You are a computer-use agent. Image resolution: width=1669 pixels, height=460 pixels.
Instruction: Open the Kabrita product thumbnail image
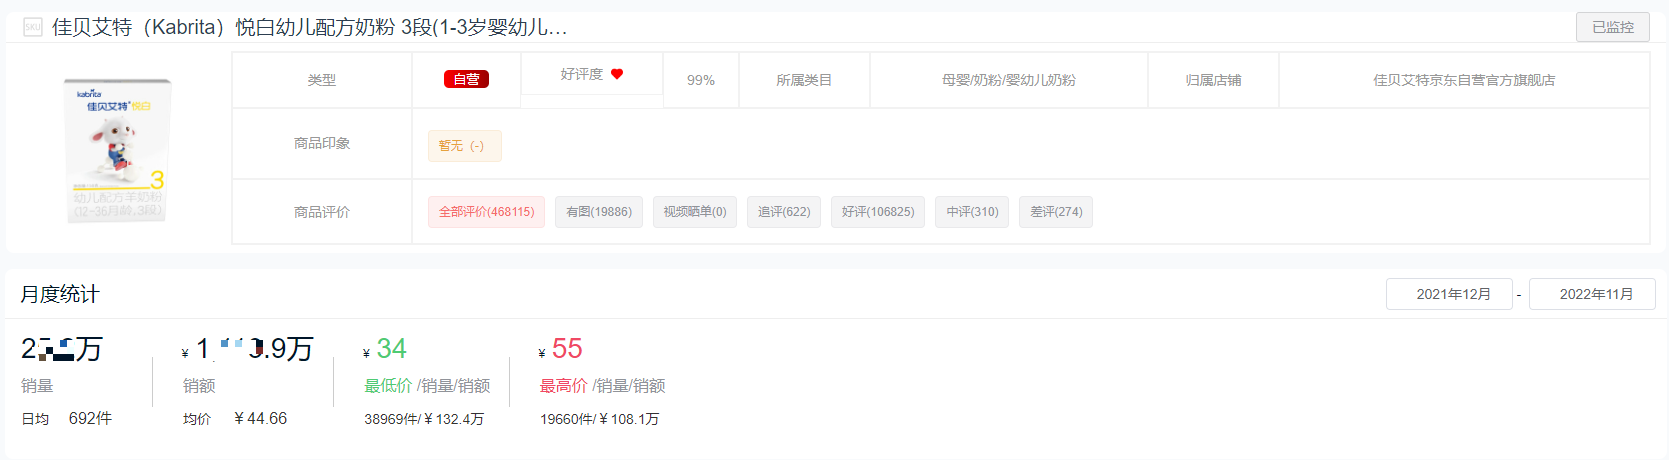(x=117, y=150)
